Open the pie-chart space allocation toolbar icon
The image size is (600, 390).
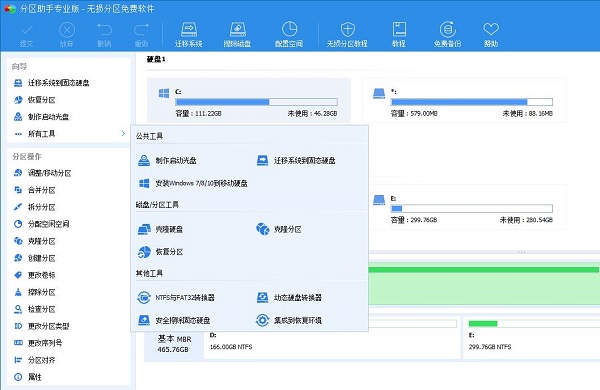point(289,35)
